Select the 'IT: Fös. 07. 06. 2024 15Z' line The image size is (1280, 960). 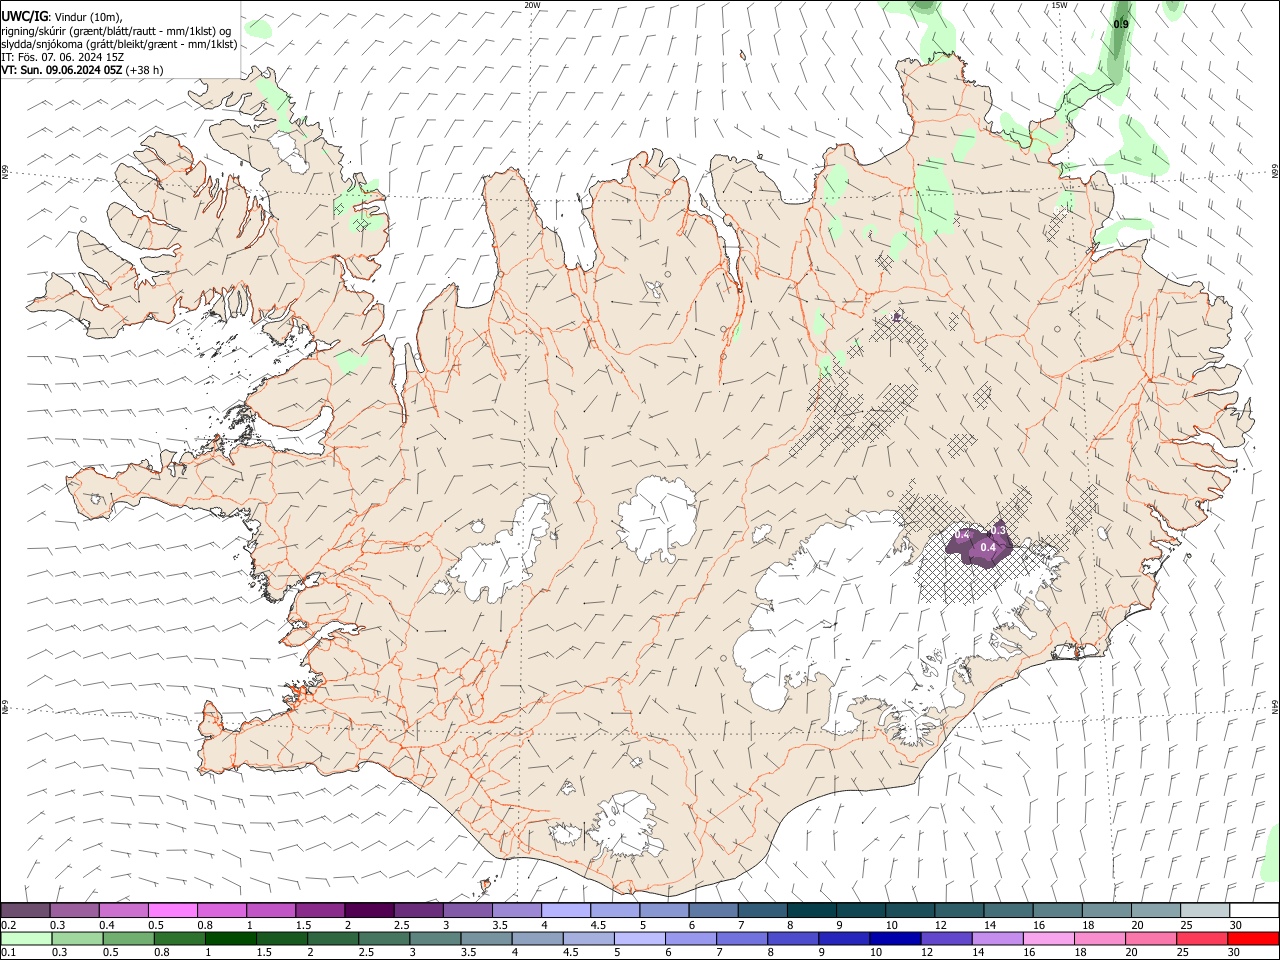[62, 57]
